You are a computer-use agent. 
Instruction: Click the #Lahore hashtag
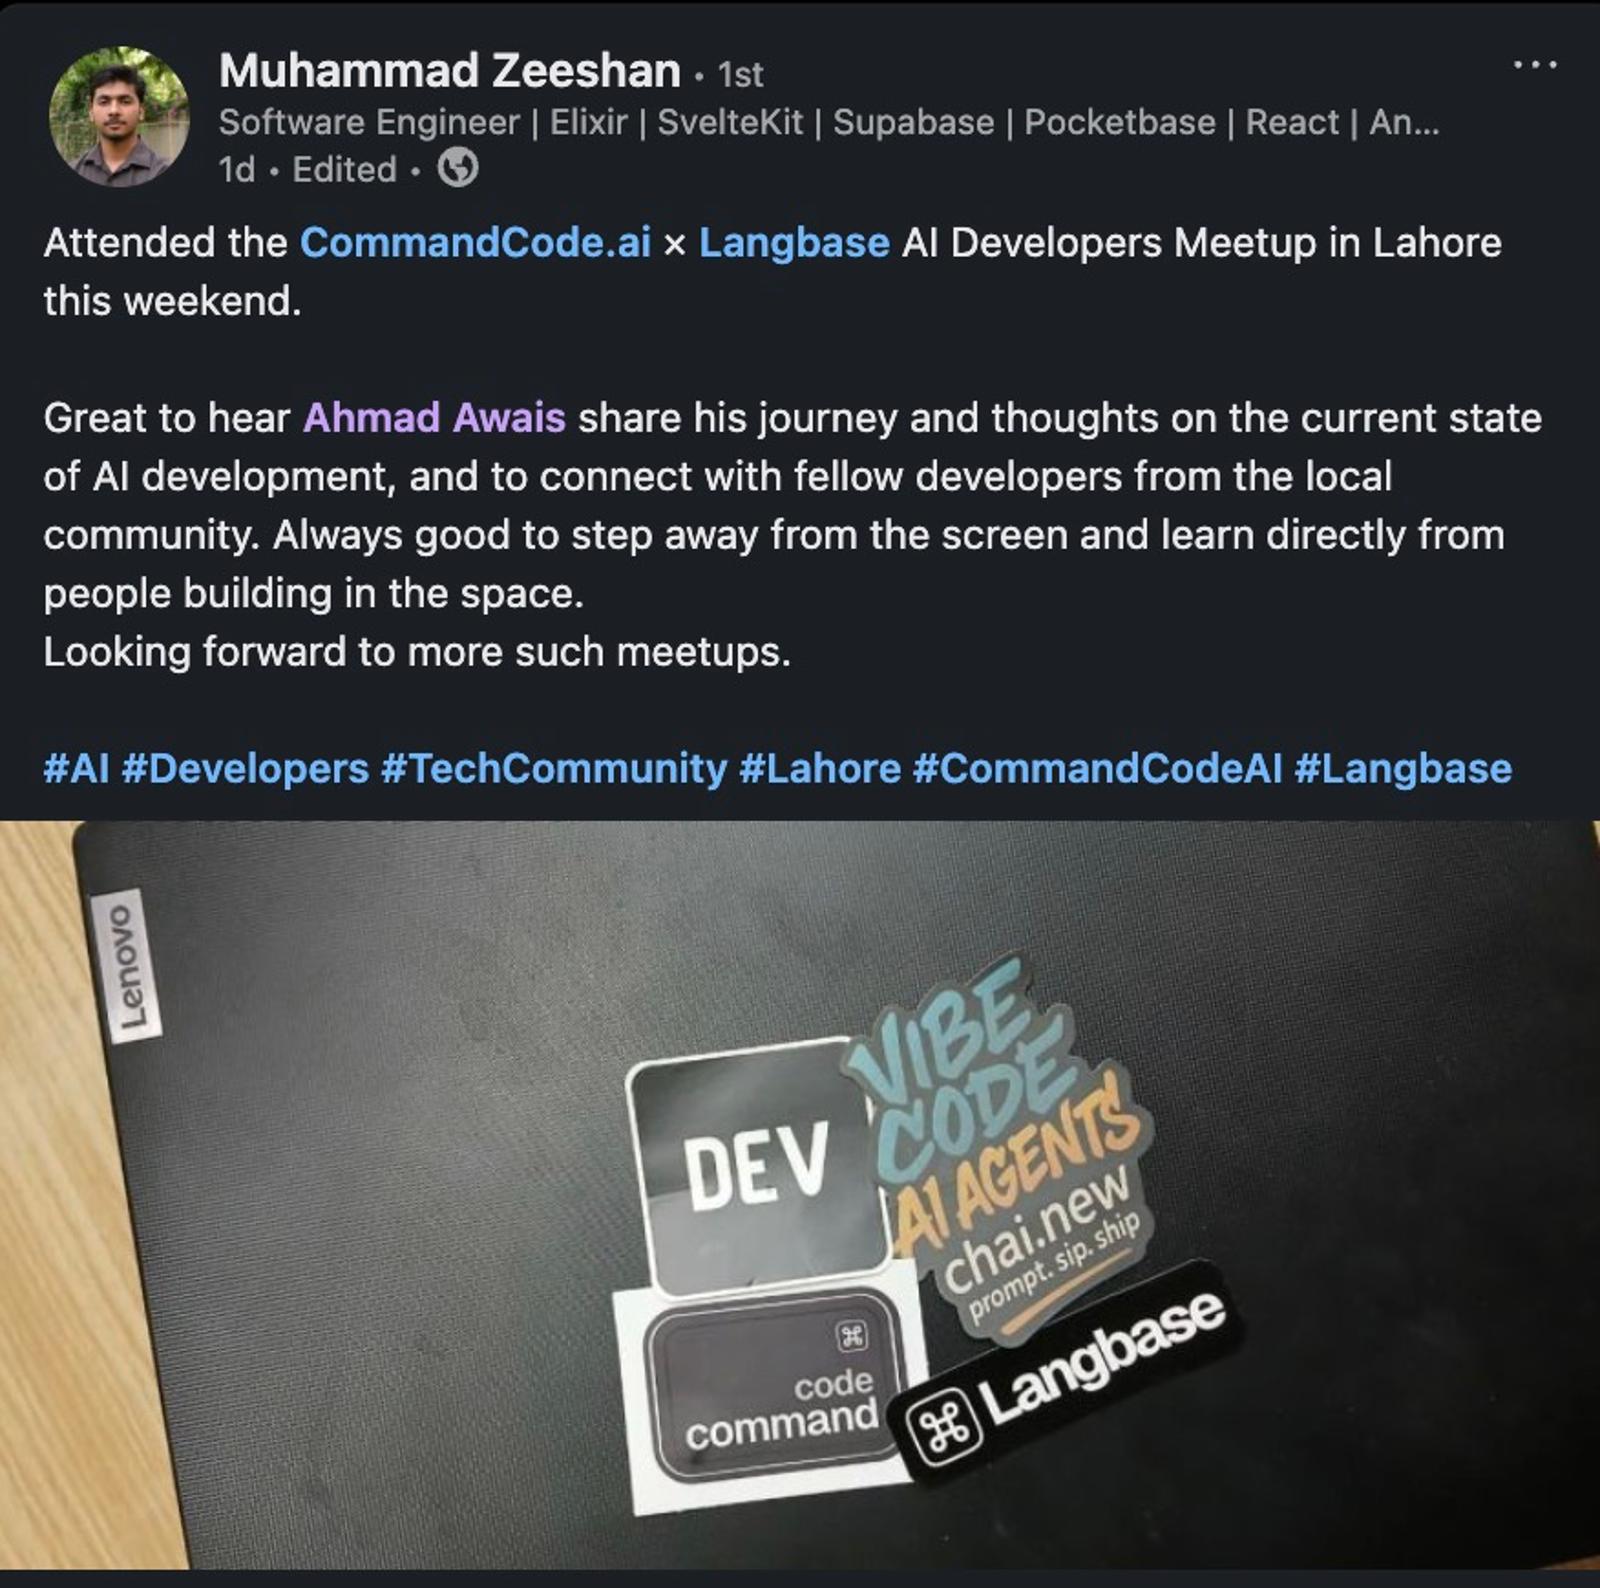[x=820, y=769]
